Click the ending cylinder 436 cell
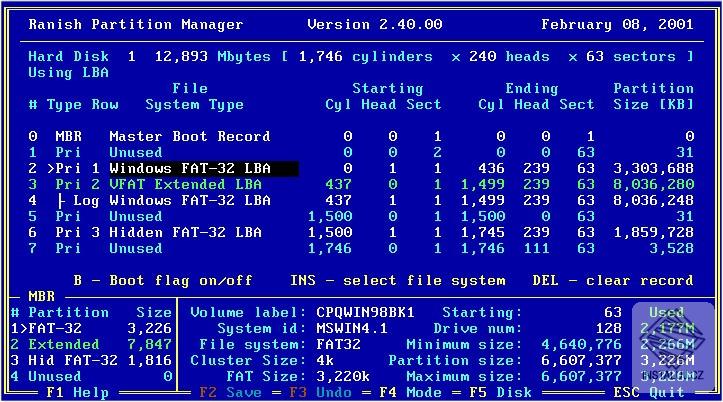The width and height of the screenshot is (723, 402). point(491,168)
